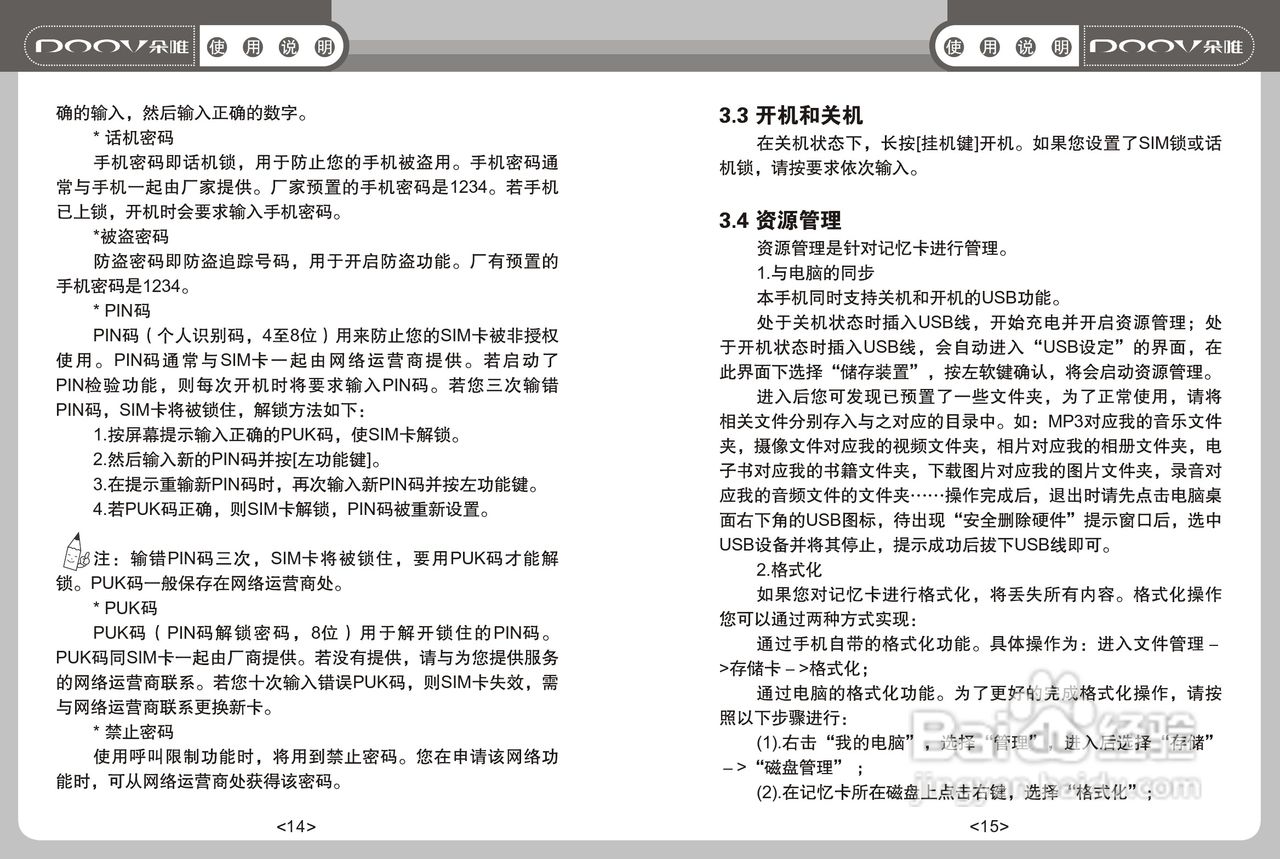Select the top line 确的输入，然后输入正确的数字。
Image resolution: width=1280 pixels, height=859 pixels.
(x=182, y=112)
